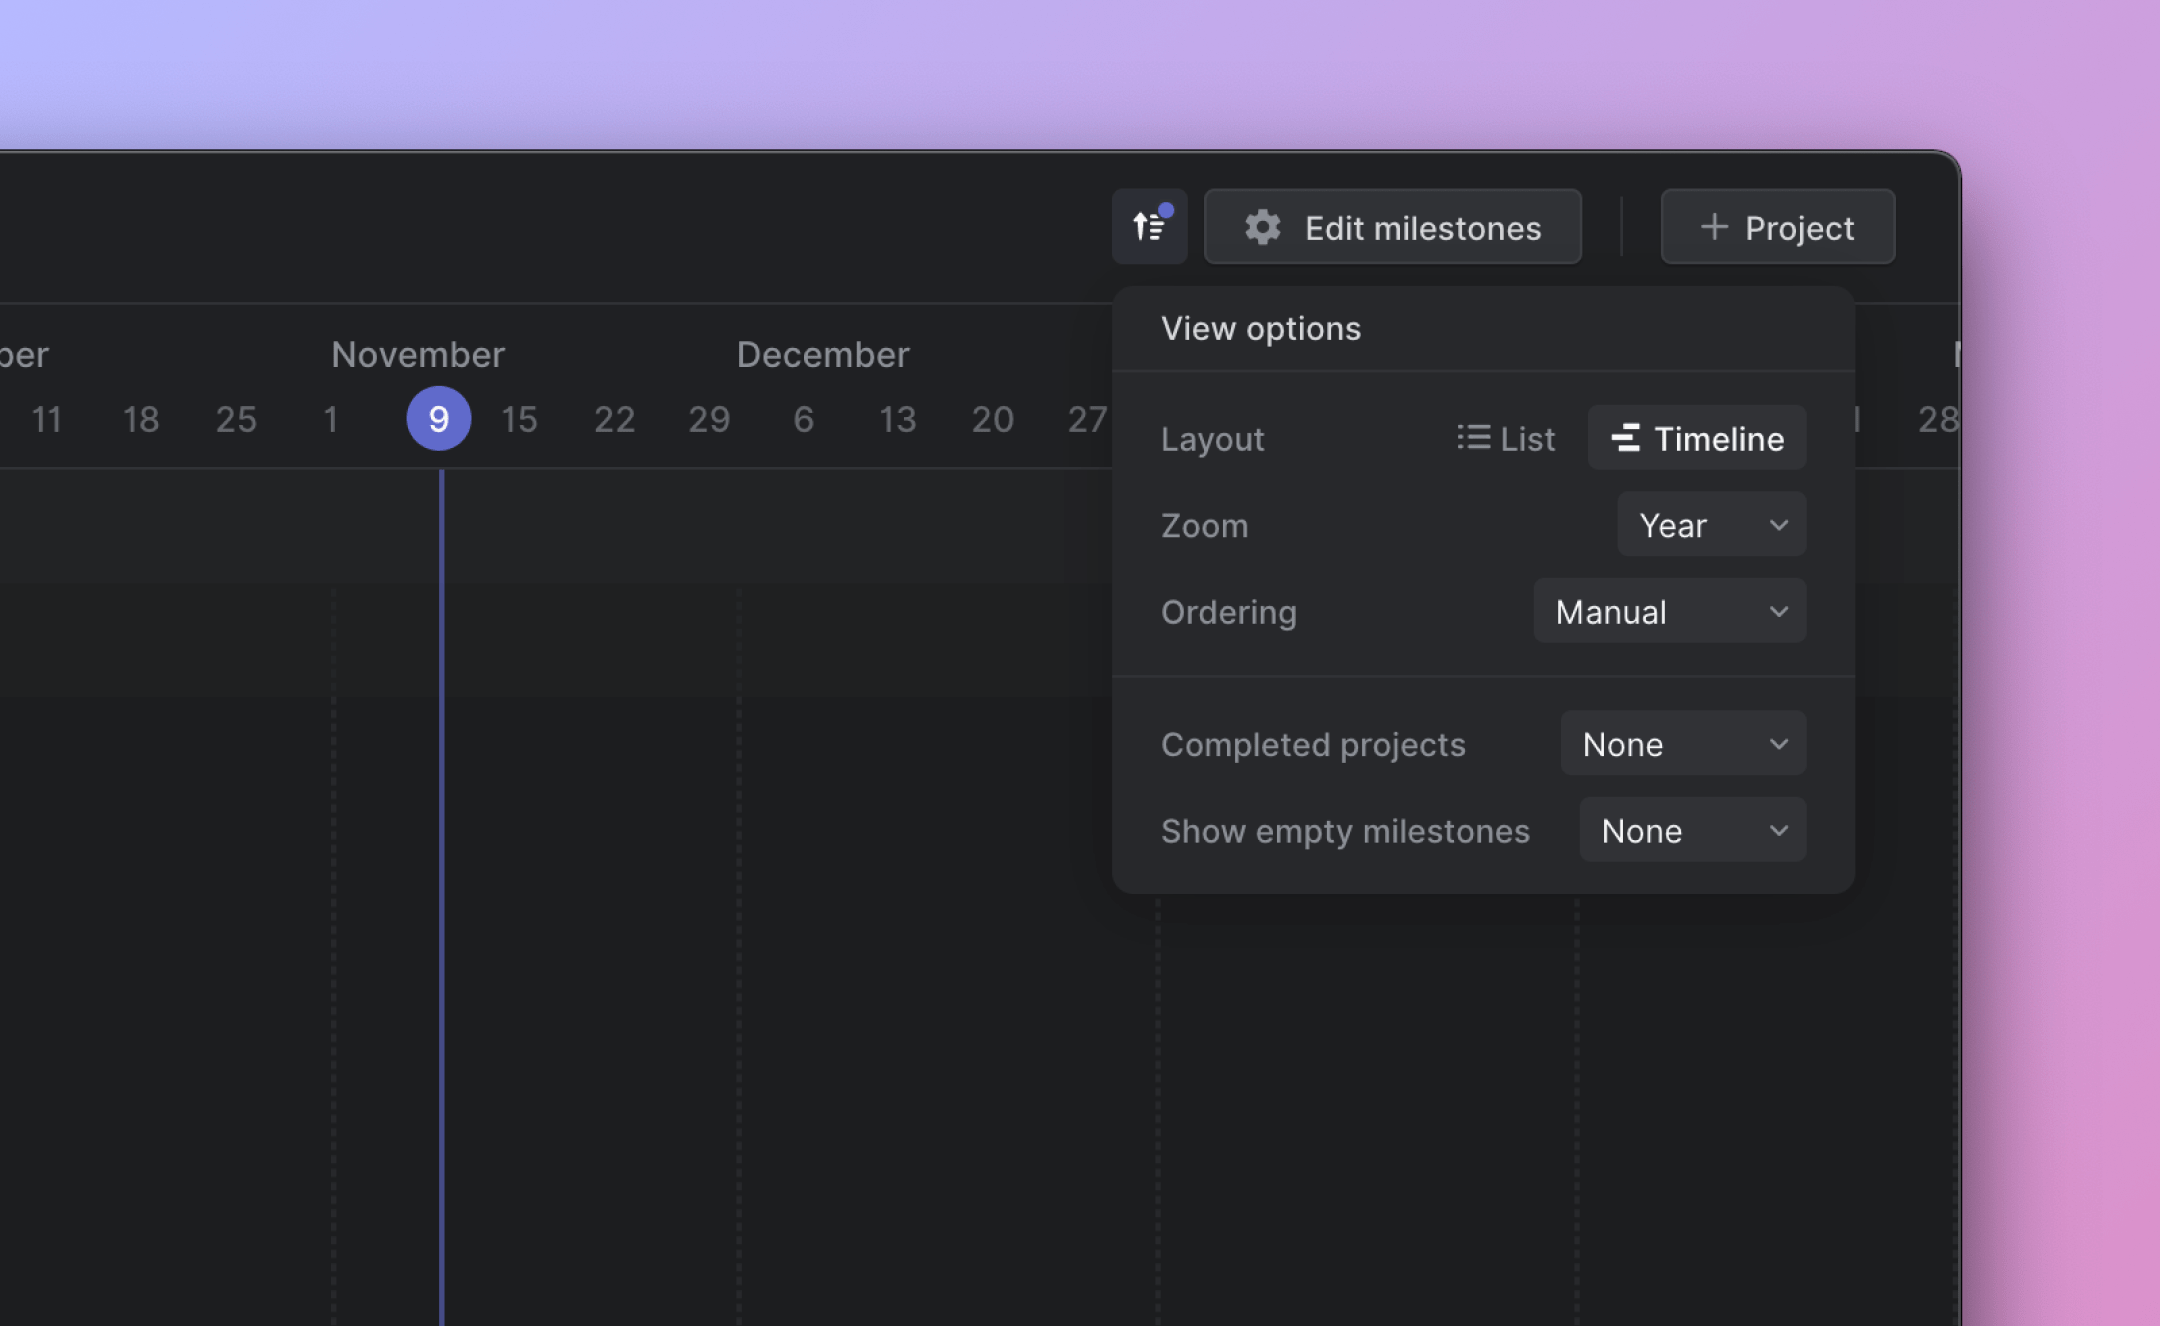Click date 22 in the timeline header
The width and height of the screenshot is (2160, 1327).
pyautogui.click(x=614, y=419)
